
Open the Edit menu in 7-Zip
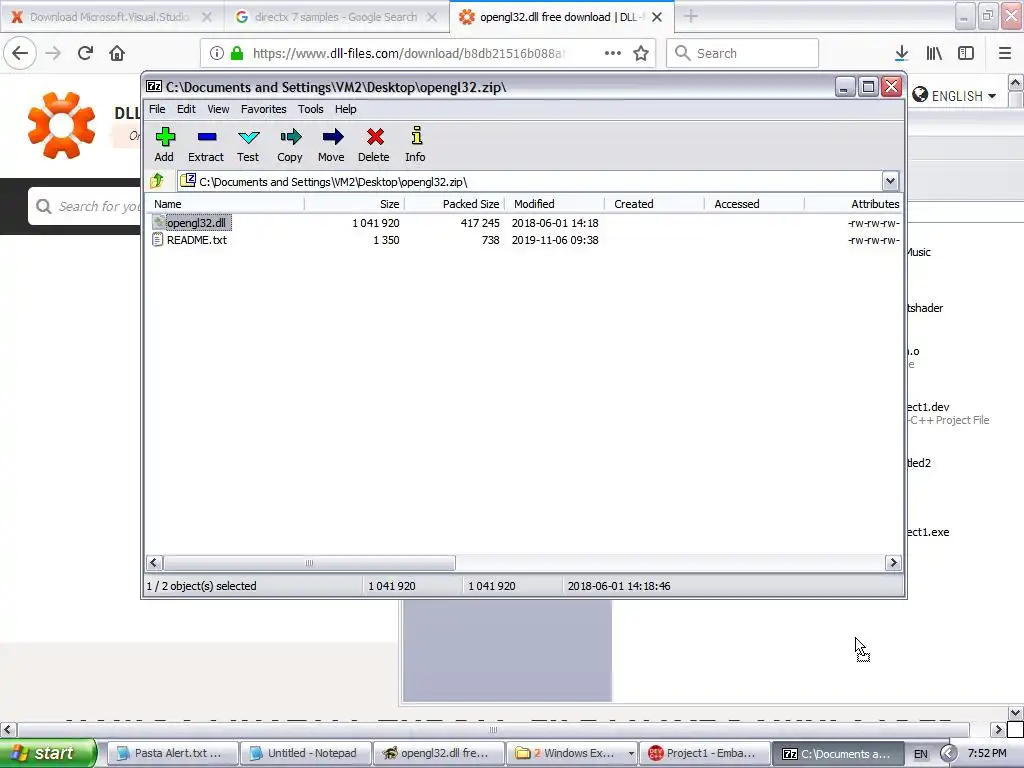click(x=186, y=109)
